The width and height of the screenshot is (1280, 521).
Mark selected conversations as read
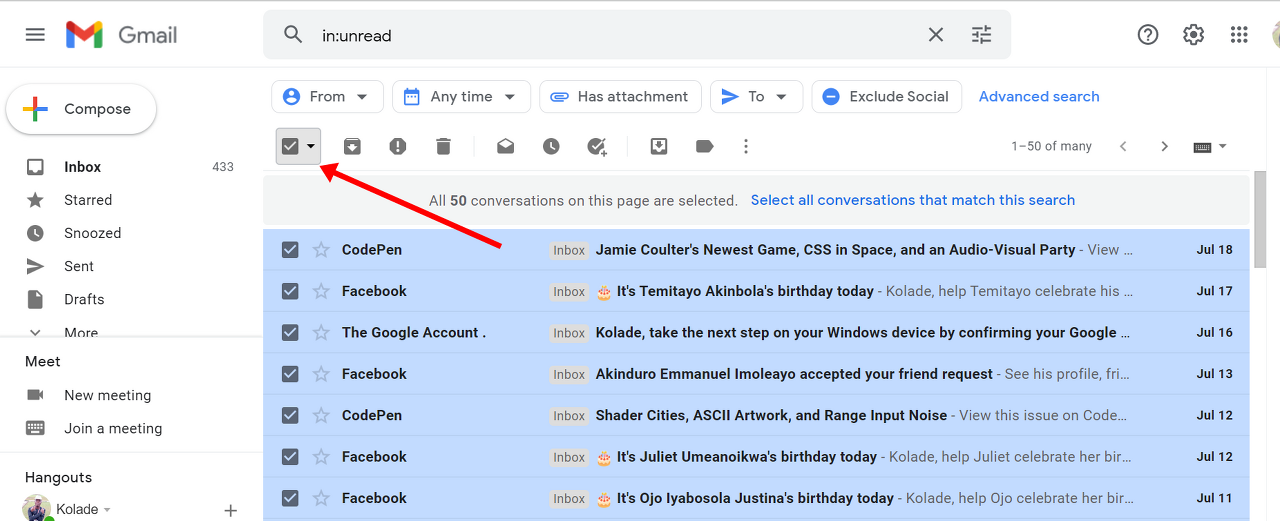[505, 146]
